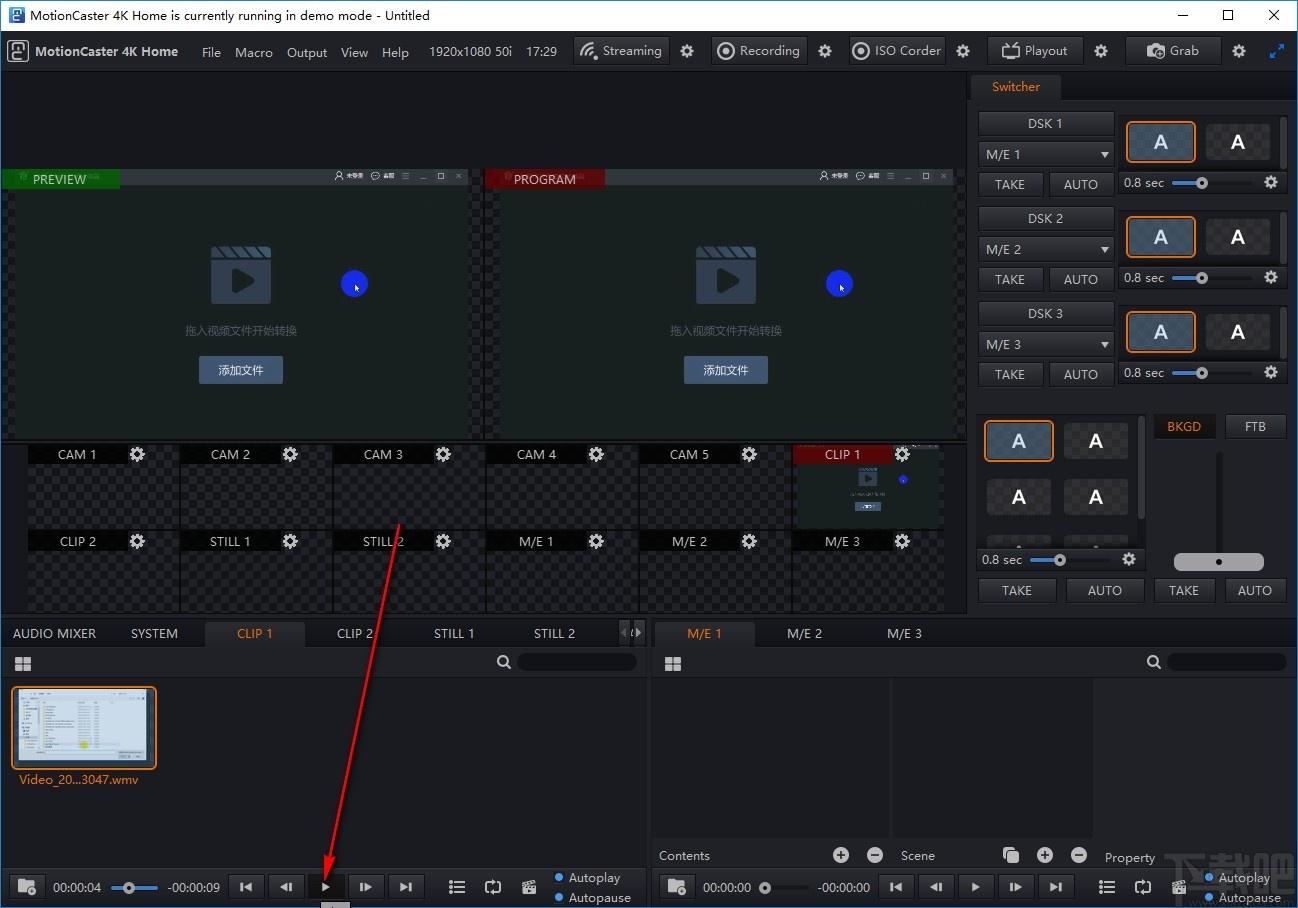Click the add media folder icon in CLIP 1 player
The width and height of the screenshot is (1298, 908).
point(26,887)
